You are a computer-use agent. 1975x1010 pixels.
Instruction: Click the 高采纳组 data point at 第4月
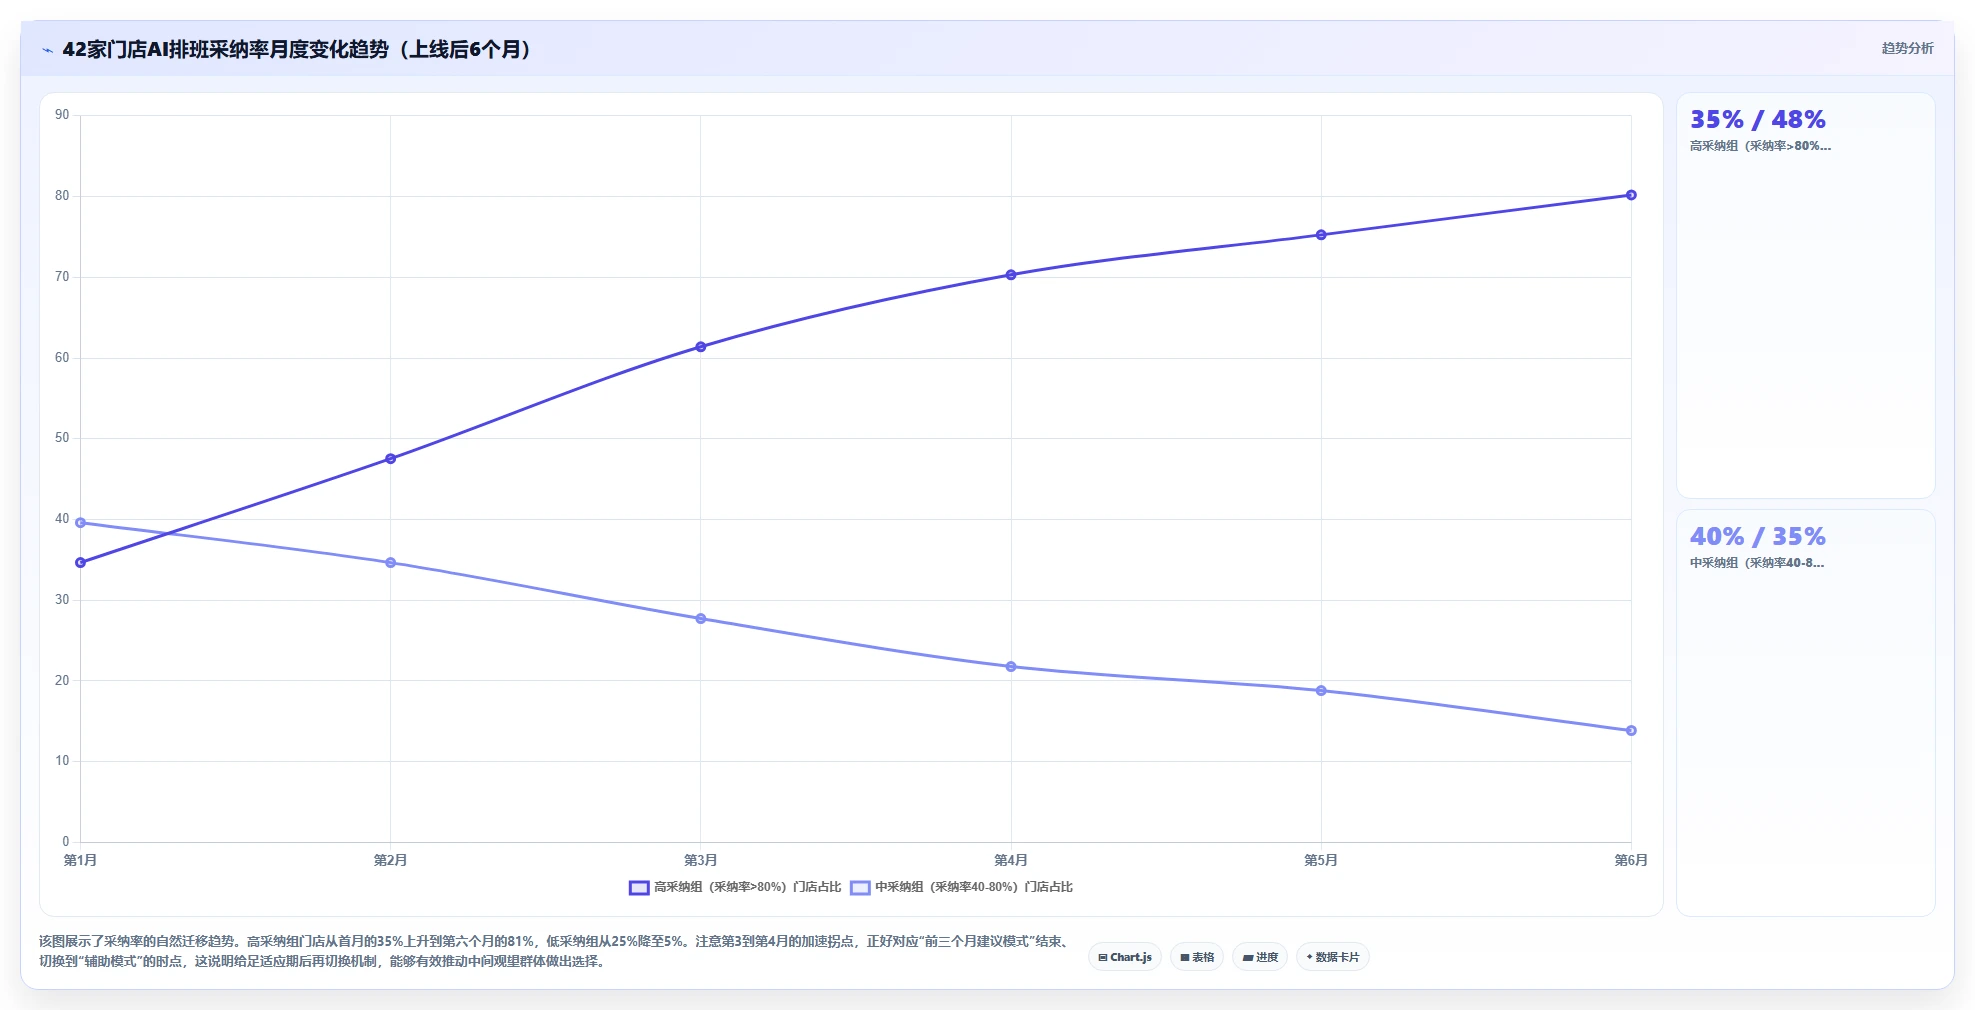click(1011, 275)
